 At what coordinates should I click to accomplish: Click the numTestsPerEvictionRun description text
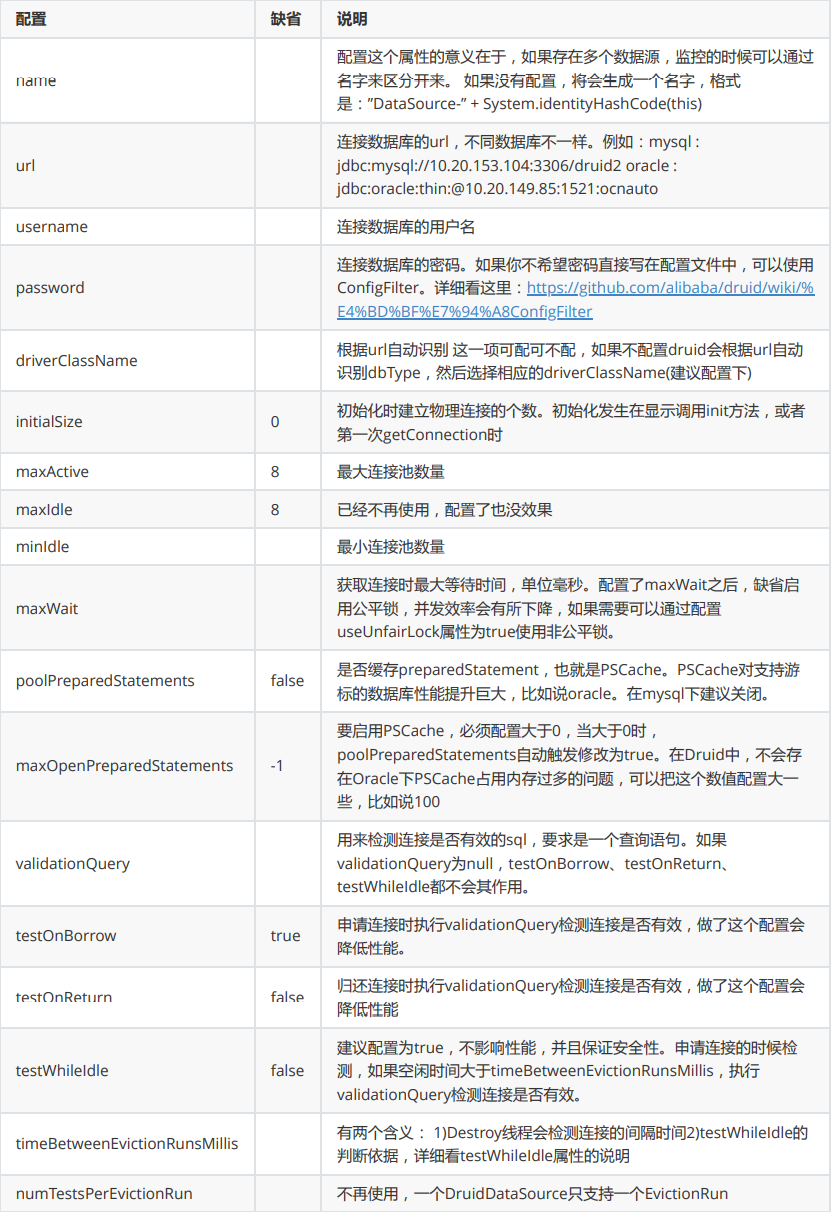coord(533,1193)
